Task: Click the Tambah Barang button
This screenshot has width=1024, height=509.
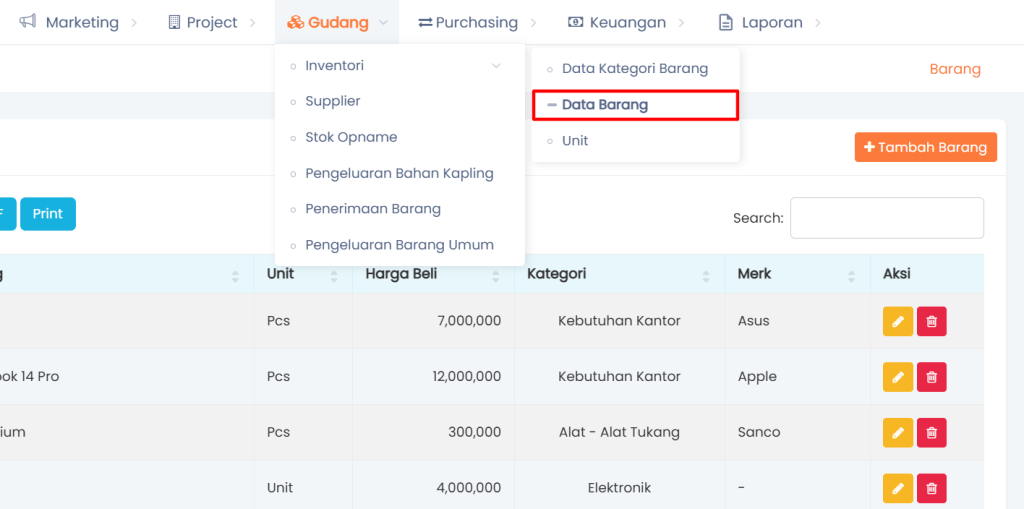Action: tap(925, 147)
